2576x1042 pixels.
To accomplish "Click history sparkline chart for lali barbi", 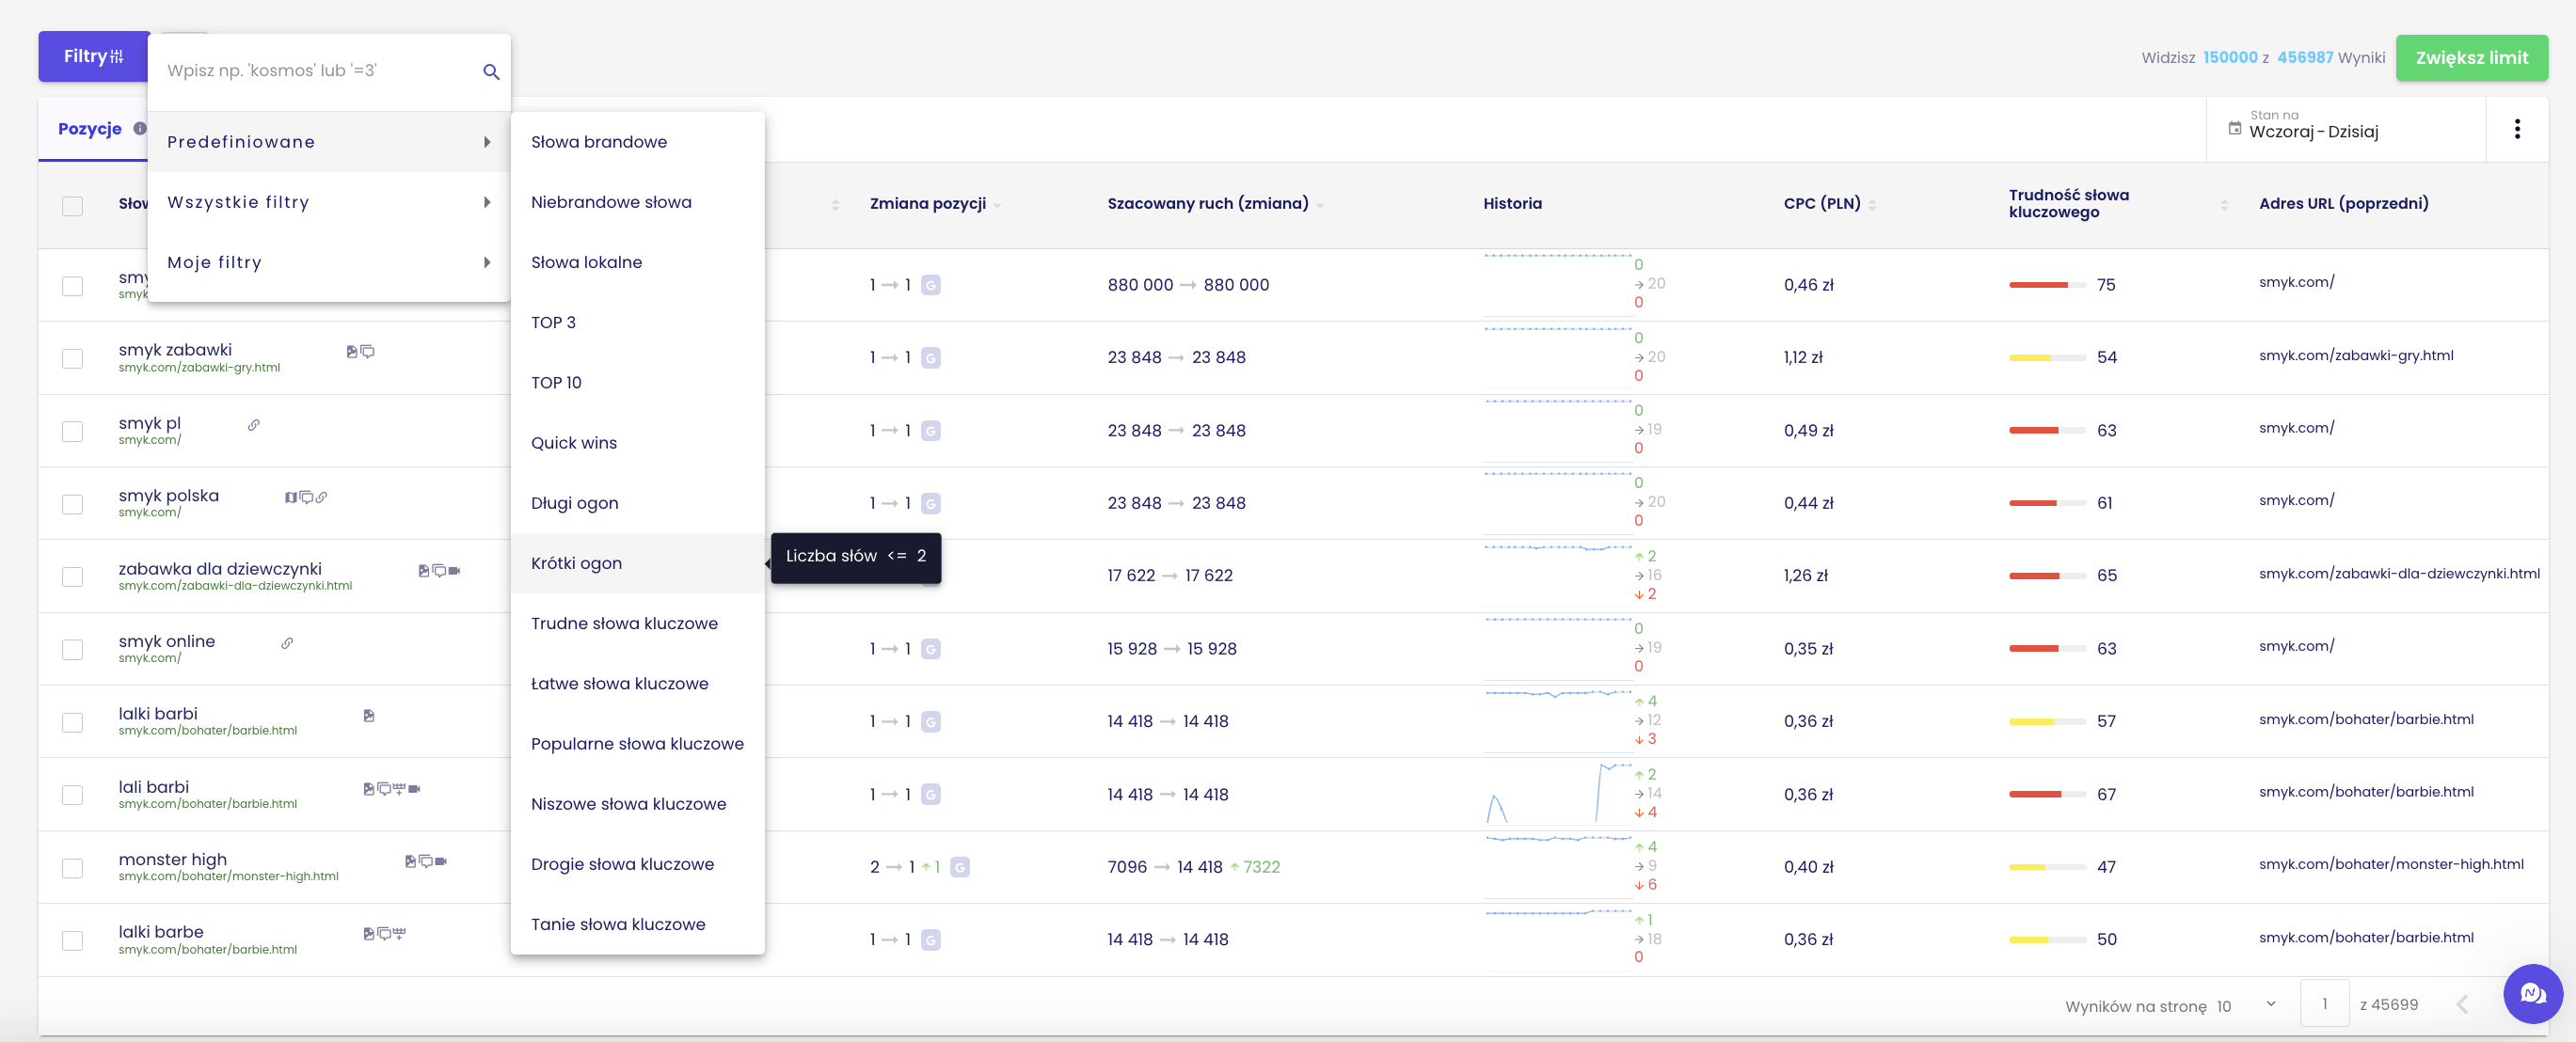I will (x=1558, y=793).
